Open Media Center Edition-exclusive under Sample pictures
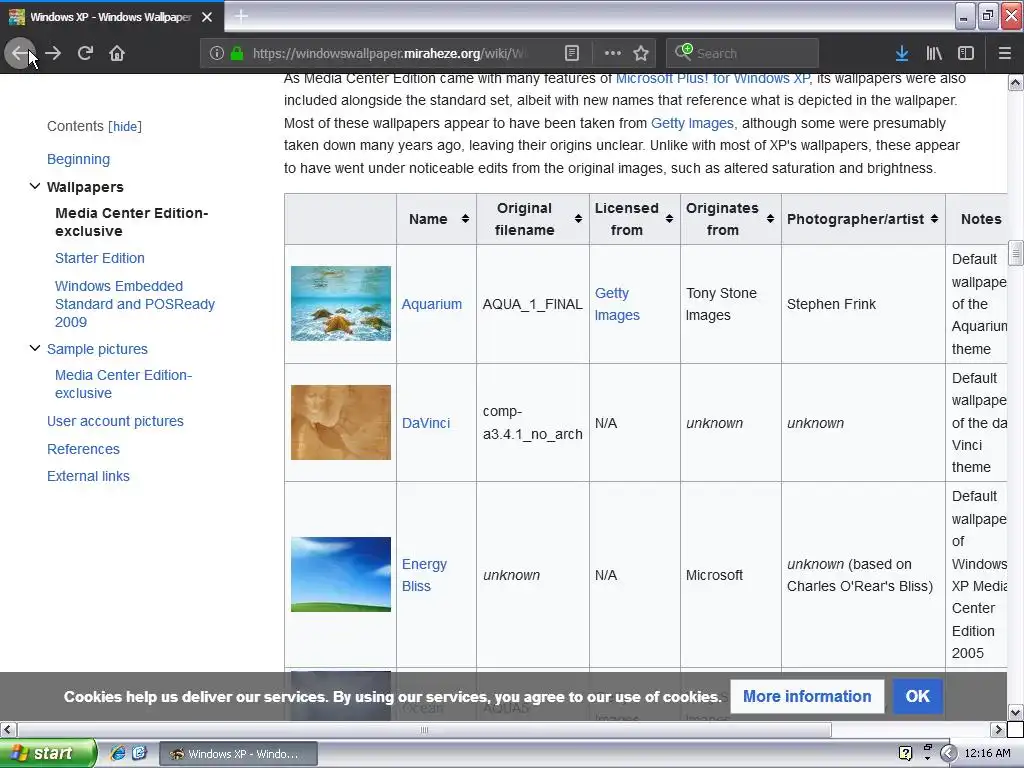The width and height of the screenshot is (1024, 768). click(123, 384)
